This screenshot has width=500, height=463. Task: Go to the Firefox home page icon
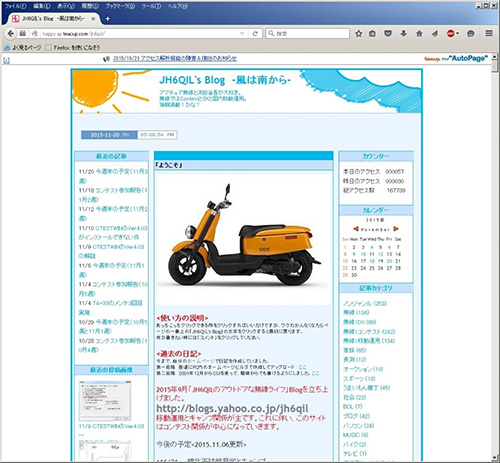point(419,34)
